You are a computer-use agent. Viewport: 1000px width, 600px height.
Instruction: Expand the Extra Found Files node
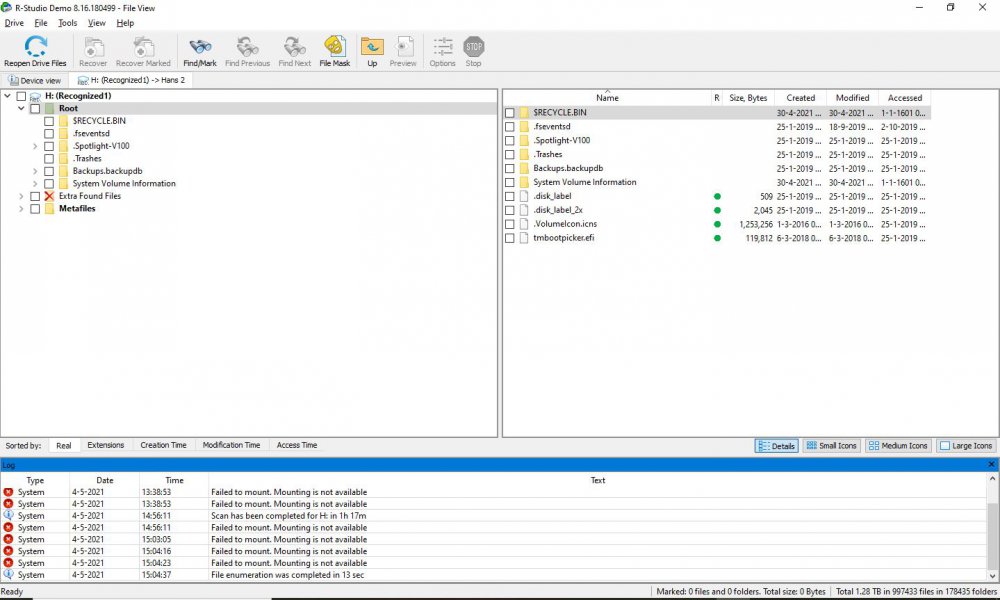(x=22, y=196)
